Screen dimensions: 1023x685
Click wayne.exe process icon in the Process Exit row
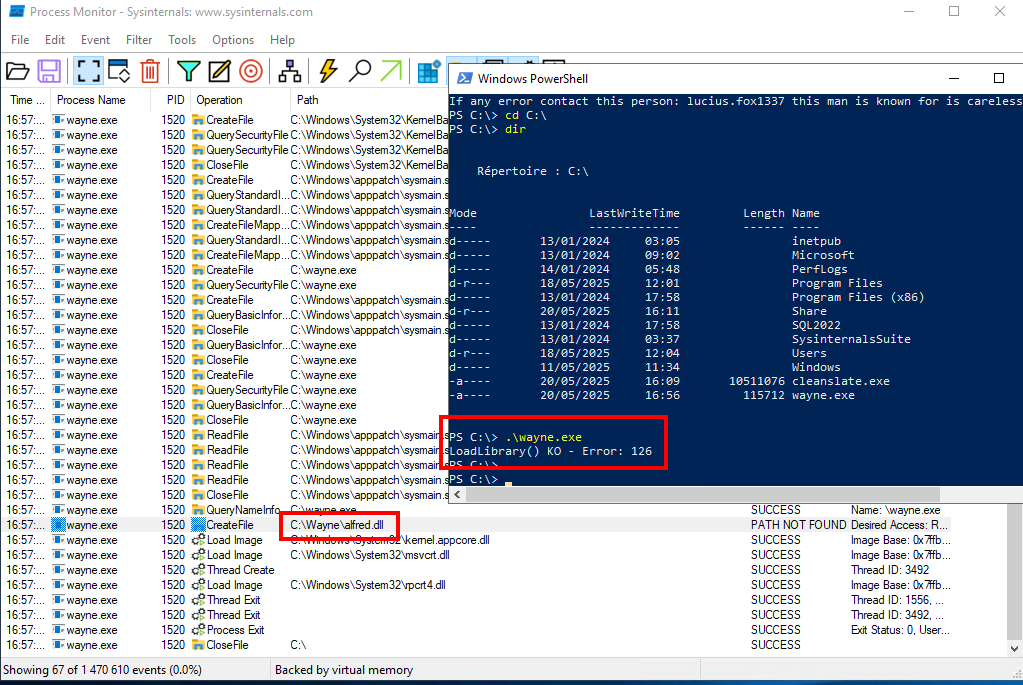(59, 630)
